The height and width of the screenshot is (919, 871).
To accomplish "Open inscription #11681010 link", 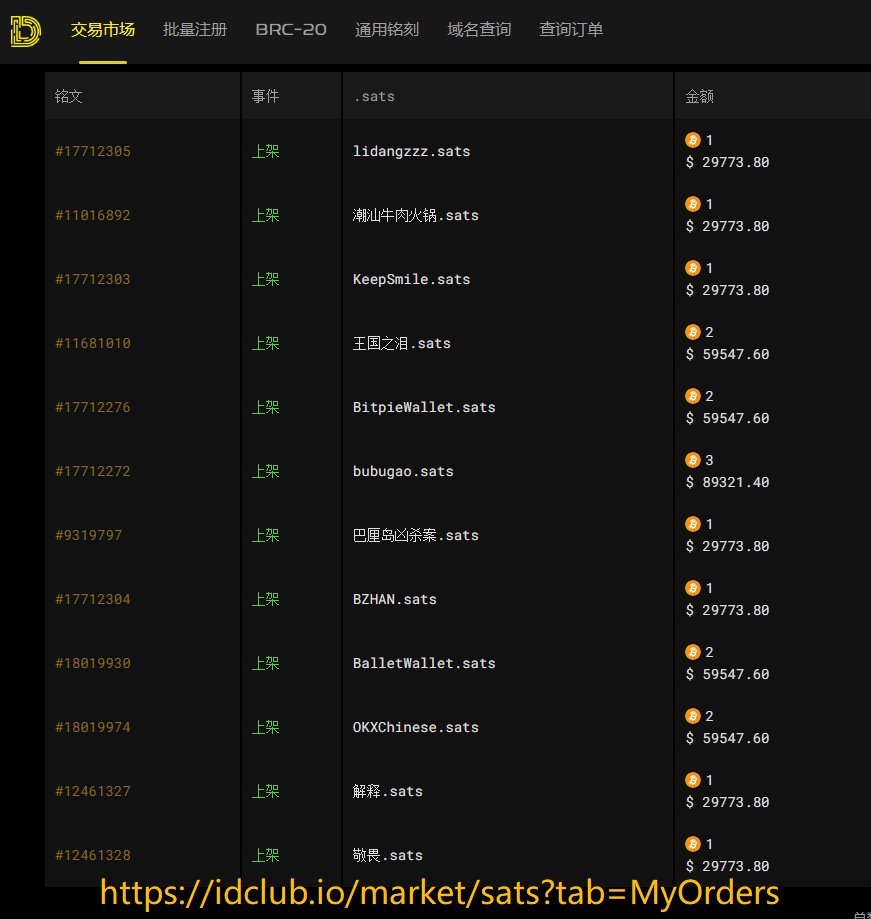I will (x=93, y=343).
